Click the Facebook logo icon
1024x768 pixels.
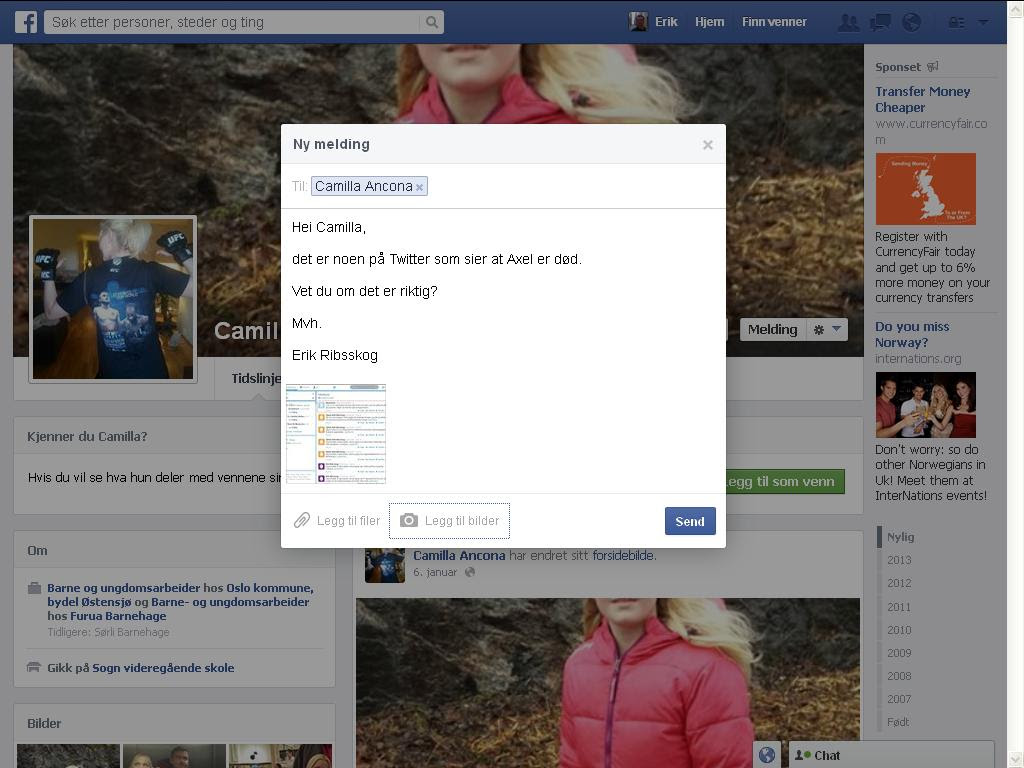(26, 22)
